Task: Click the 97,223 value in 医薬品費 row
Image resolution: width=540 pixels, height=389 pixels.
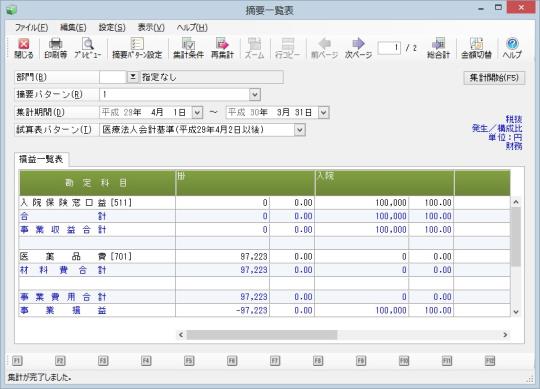Action: pyautogui.click(x=254, y=256)
